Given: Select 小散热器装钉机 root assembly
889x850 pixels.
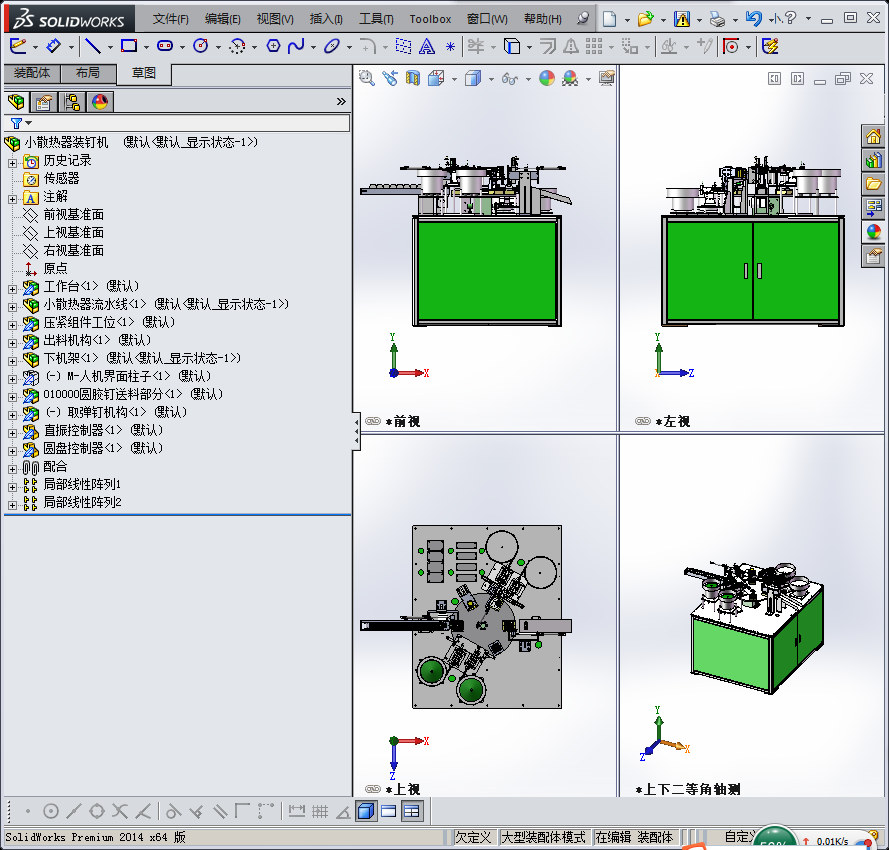Looking at the screenshot, I should (x=66, y=142).
